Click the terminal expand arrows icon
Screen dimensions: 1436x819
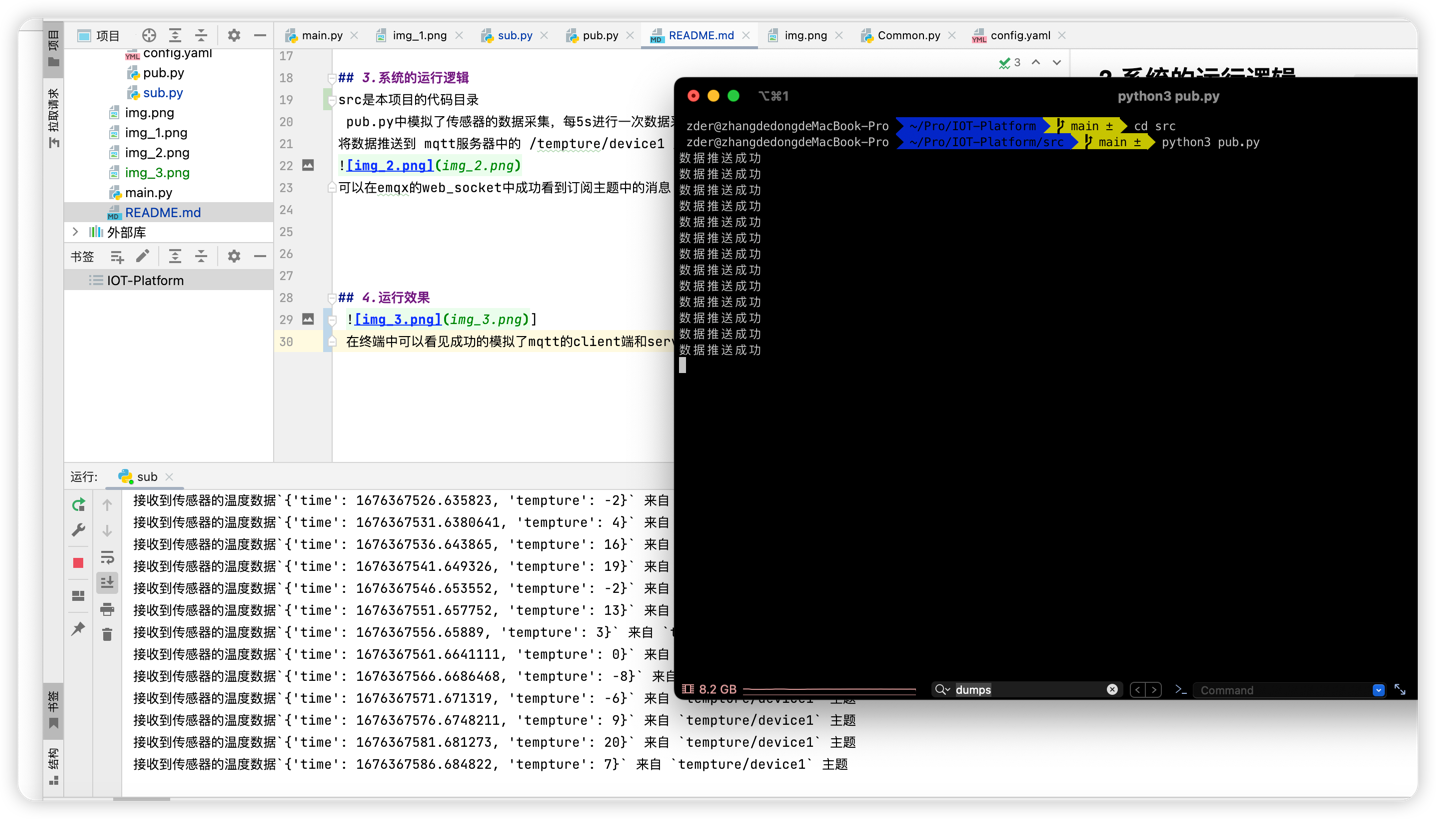click(x=1400, y=690)
